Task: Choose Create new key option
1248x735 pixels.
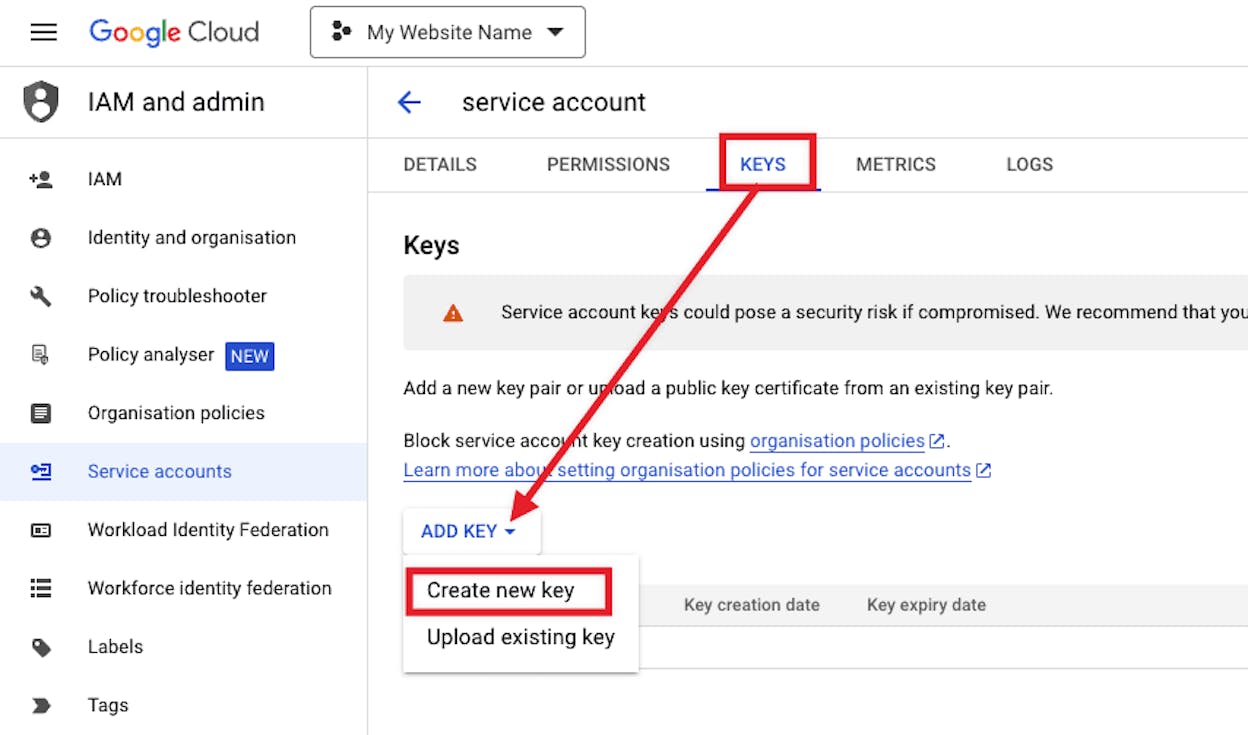Action: [x=501, y=590]
